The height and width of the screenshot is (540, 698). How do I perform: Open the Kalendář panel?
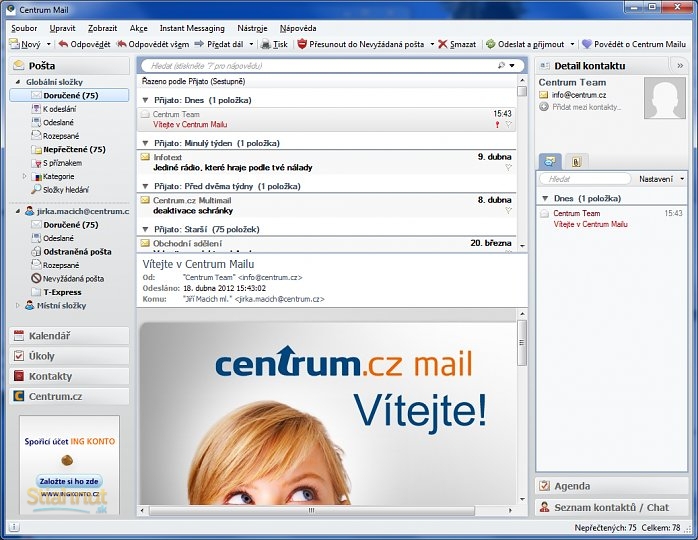coord(69,336)
